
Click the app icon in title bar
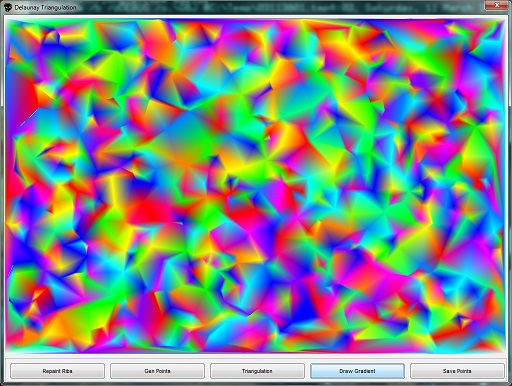click(7, 7)
